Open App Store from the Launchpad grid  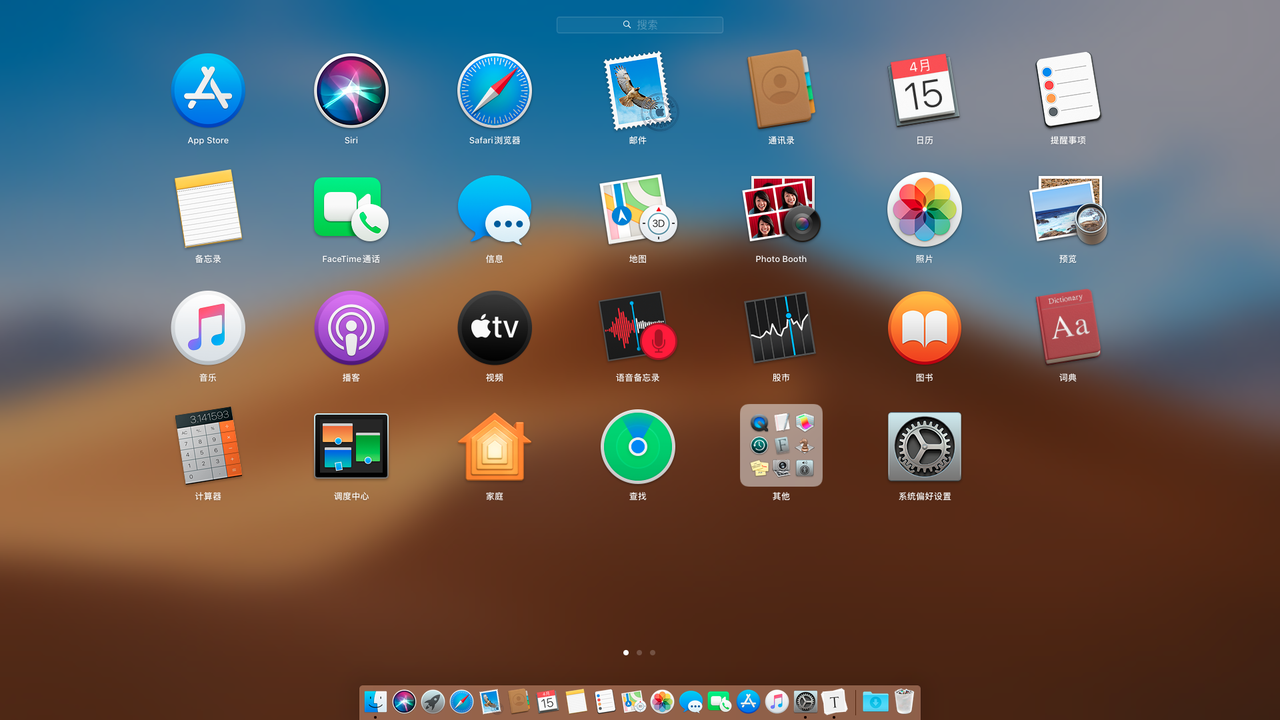[x=208, y=90]
